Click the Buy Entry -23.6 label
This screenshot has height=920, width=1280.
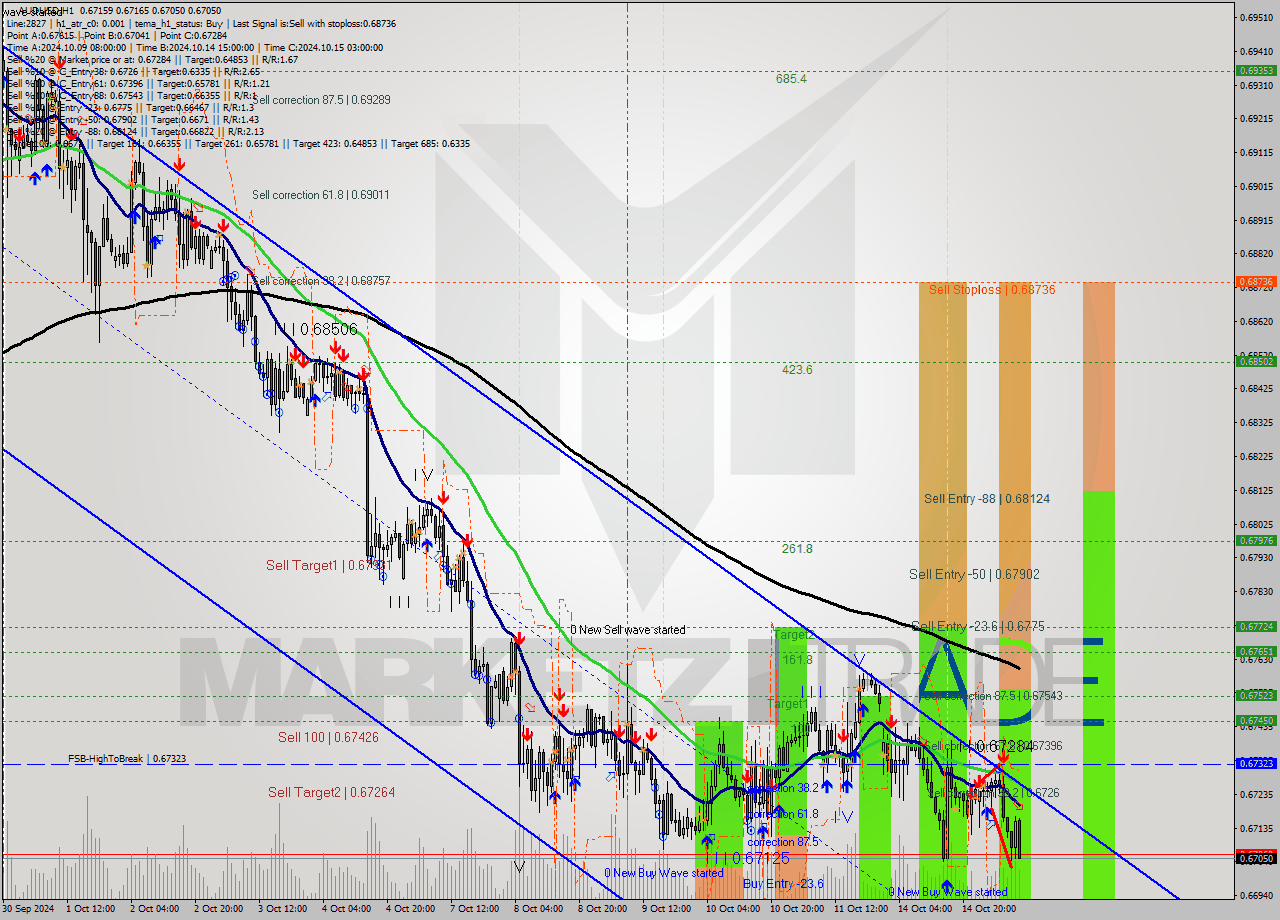click(783, 884)
